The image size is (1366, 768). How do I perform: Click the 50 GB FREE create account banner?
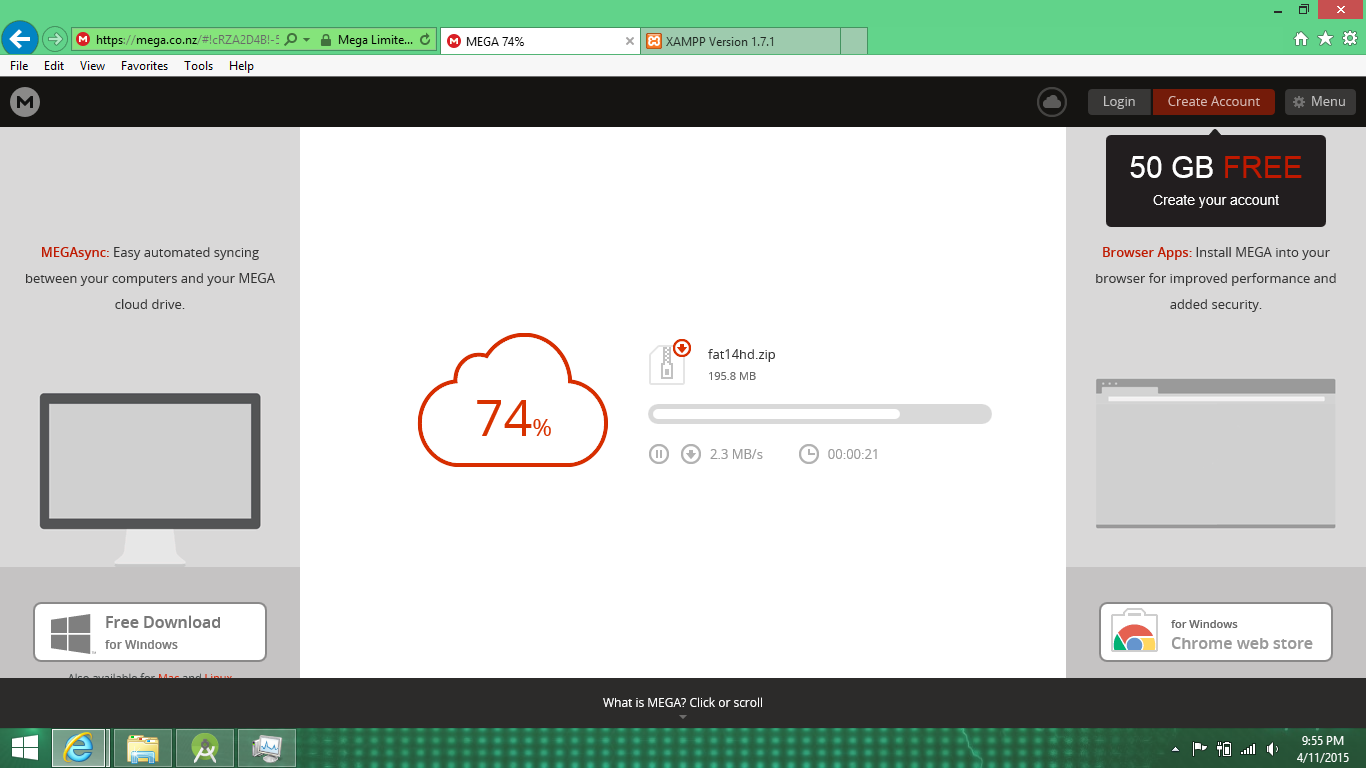(1216, 180)
